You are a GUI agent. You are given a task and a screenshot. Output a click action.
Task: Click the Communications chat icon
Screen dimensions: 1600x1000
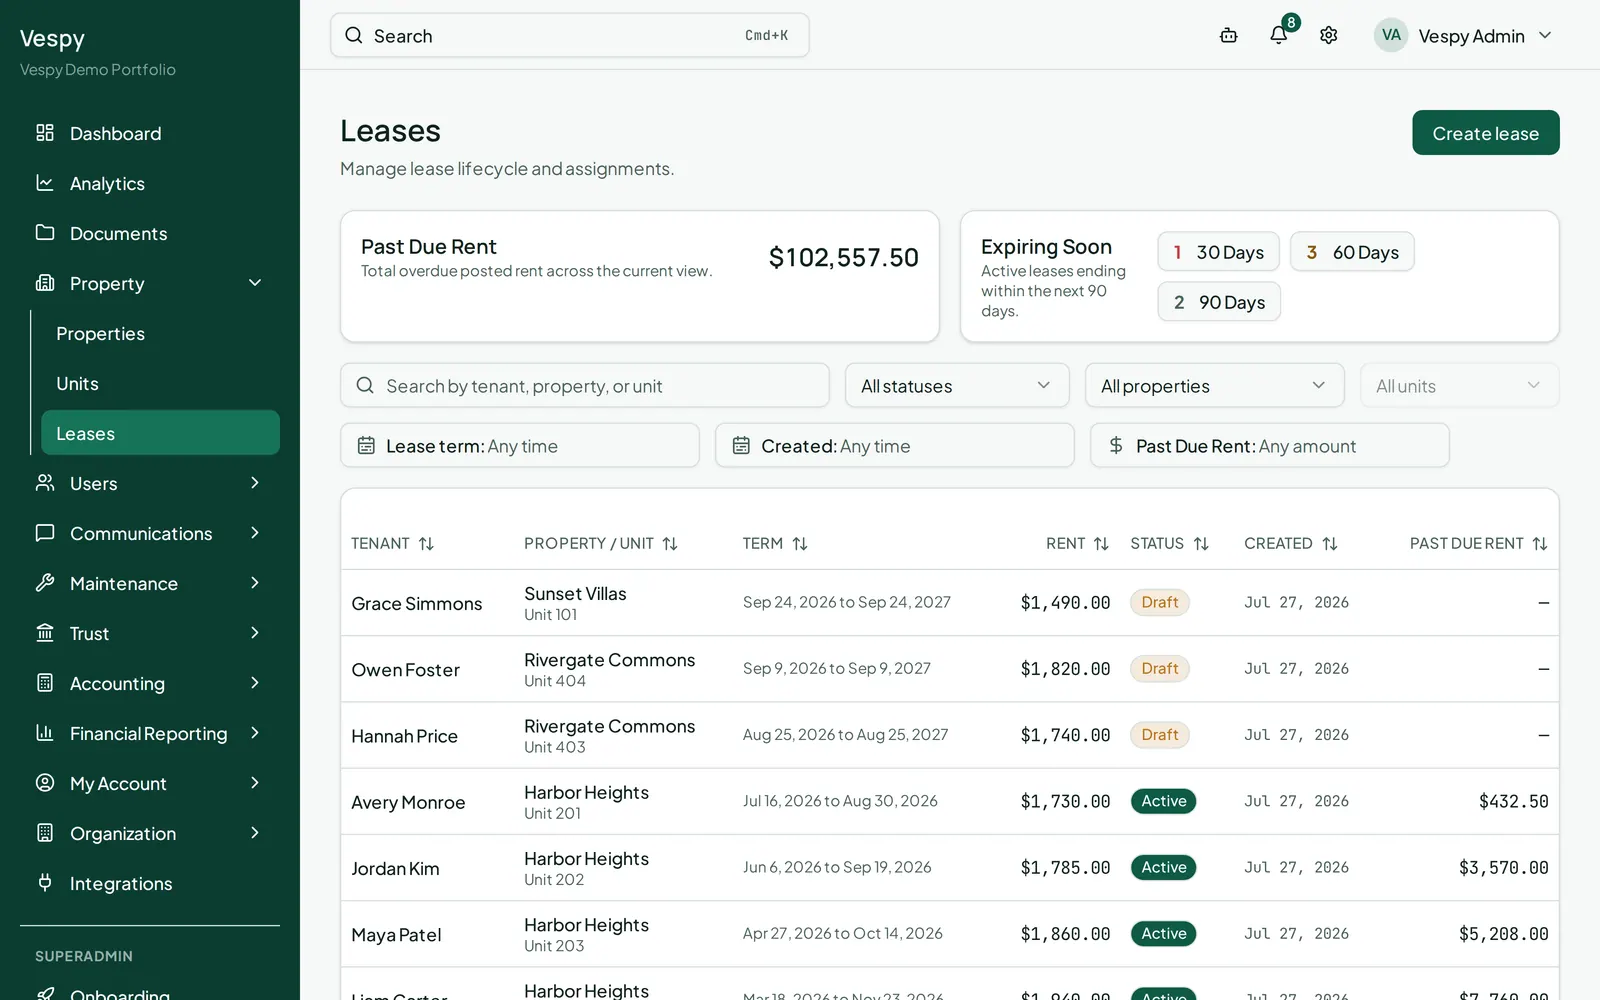45,532
